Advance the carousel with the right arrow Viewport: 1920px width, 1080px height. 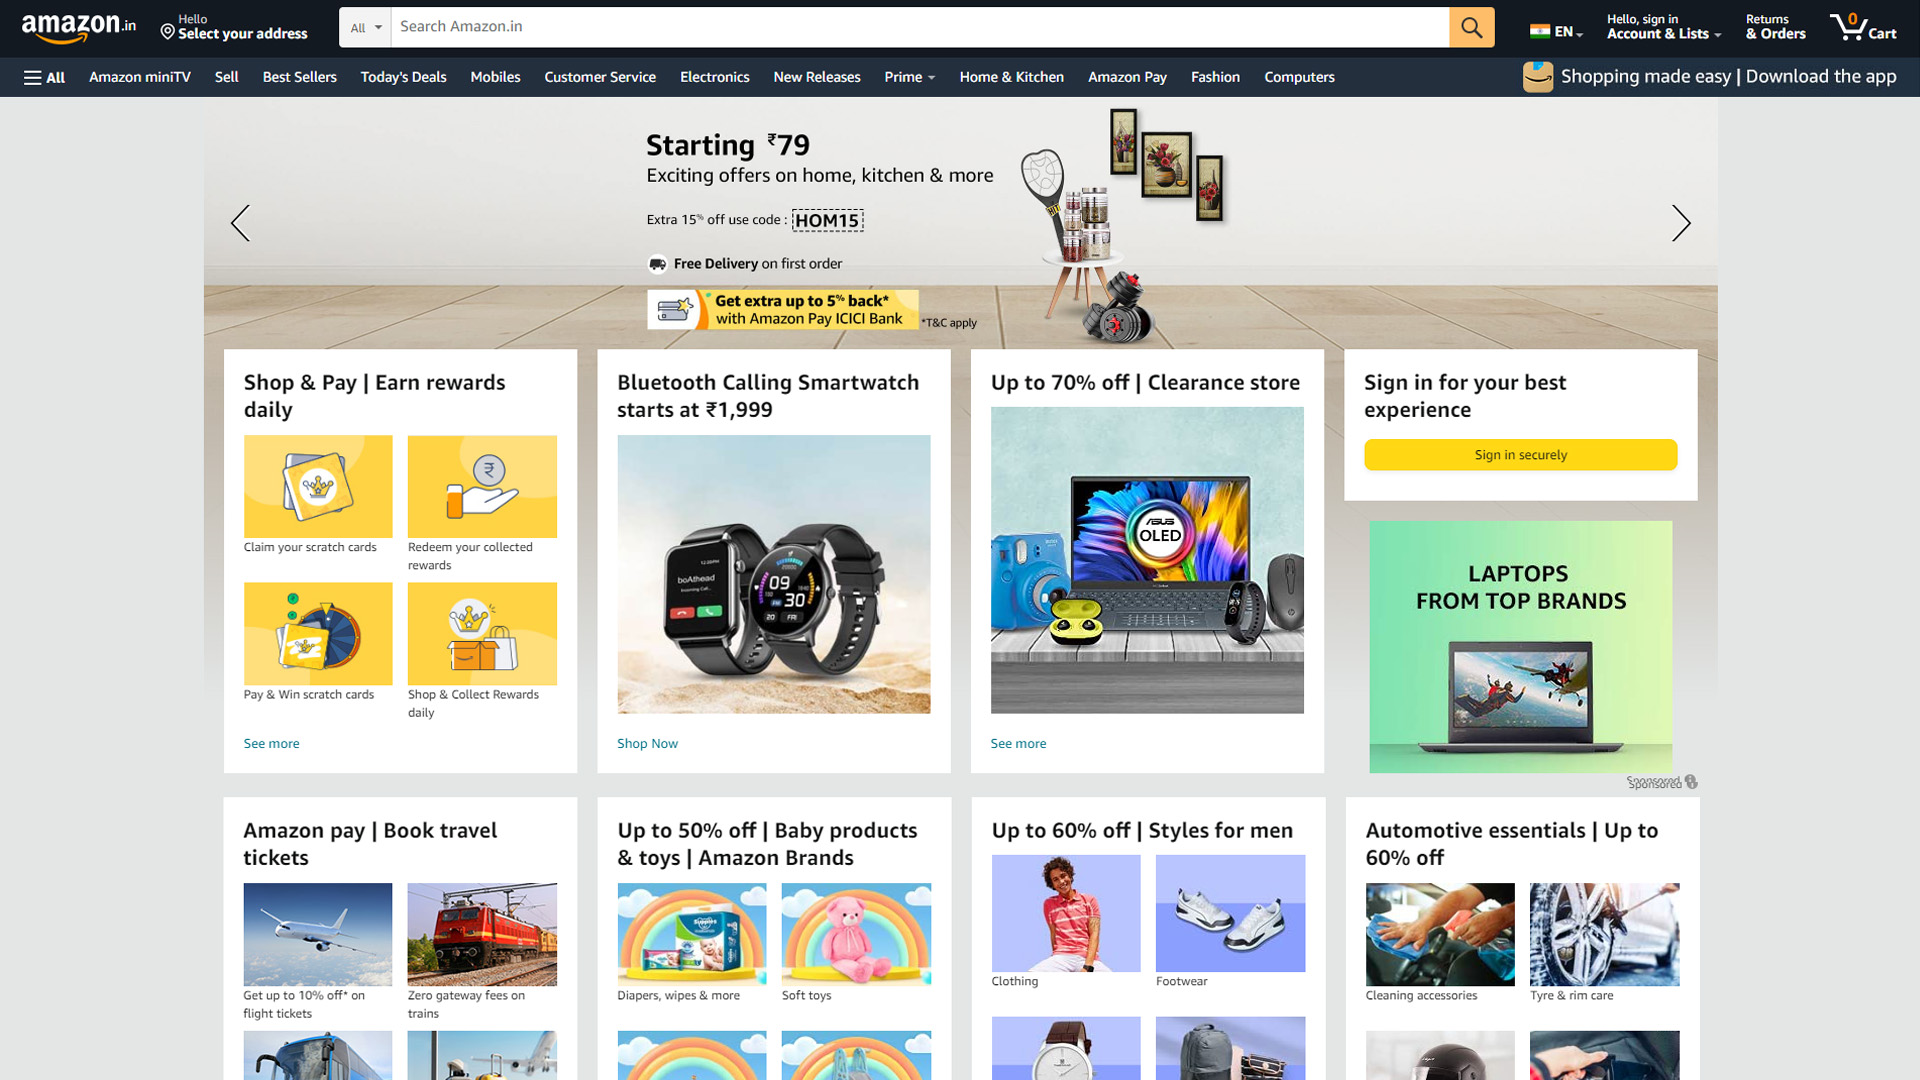1681,224
